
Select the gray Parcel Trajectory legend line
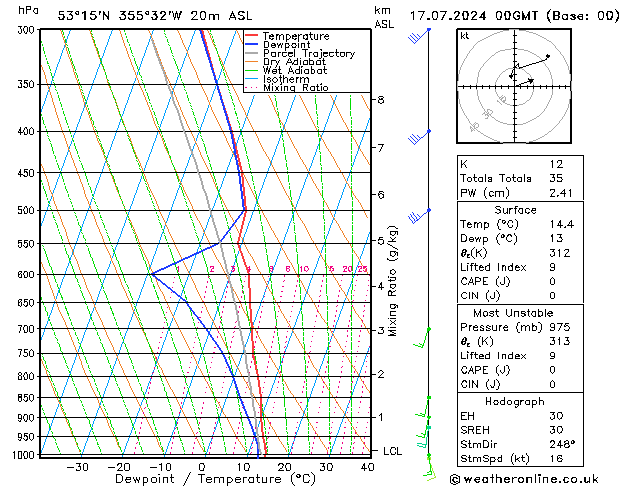tap(251, 53)
